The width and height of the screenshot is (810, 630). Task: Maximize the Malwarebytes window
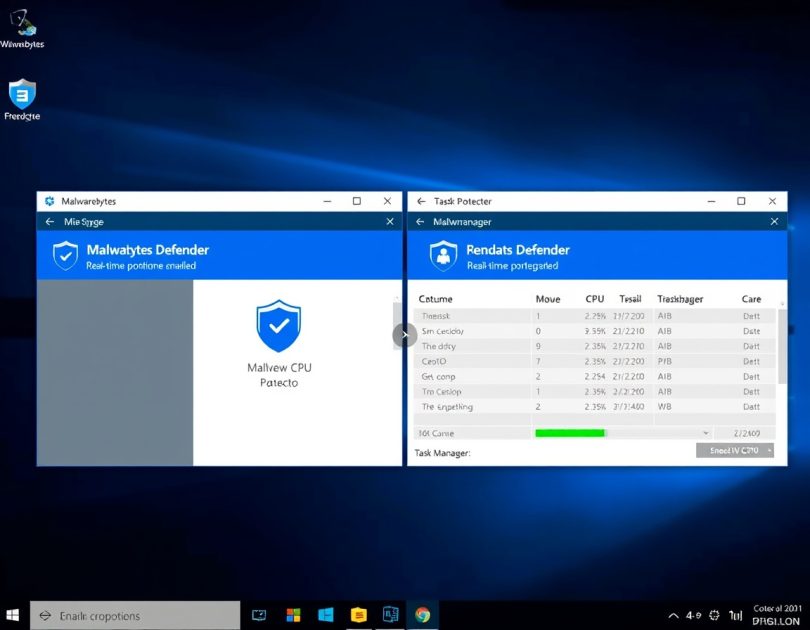click(357, 201)
